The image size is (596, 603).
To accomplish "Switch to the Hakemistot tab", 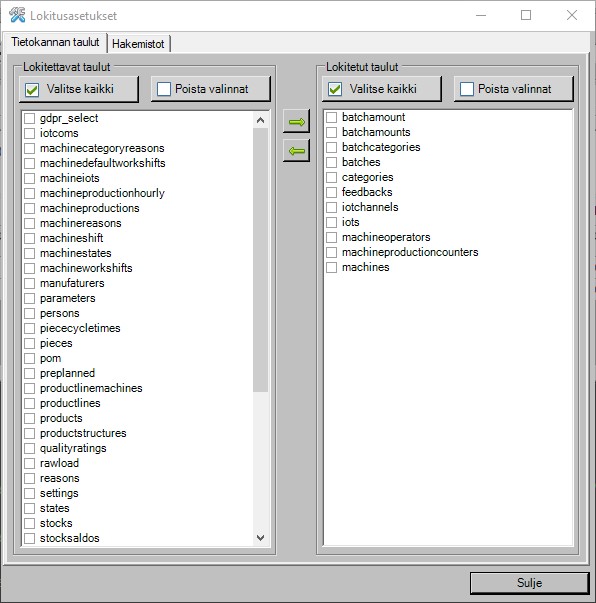I will 138,43.
